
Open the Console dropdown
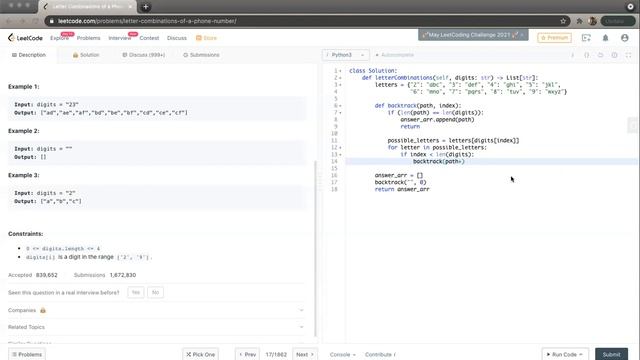point(342,354)
